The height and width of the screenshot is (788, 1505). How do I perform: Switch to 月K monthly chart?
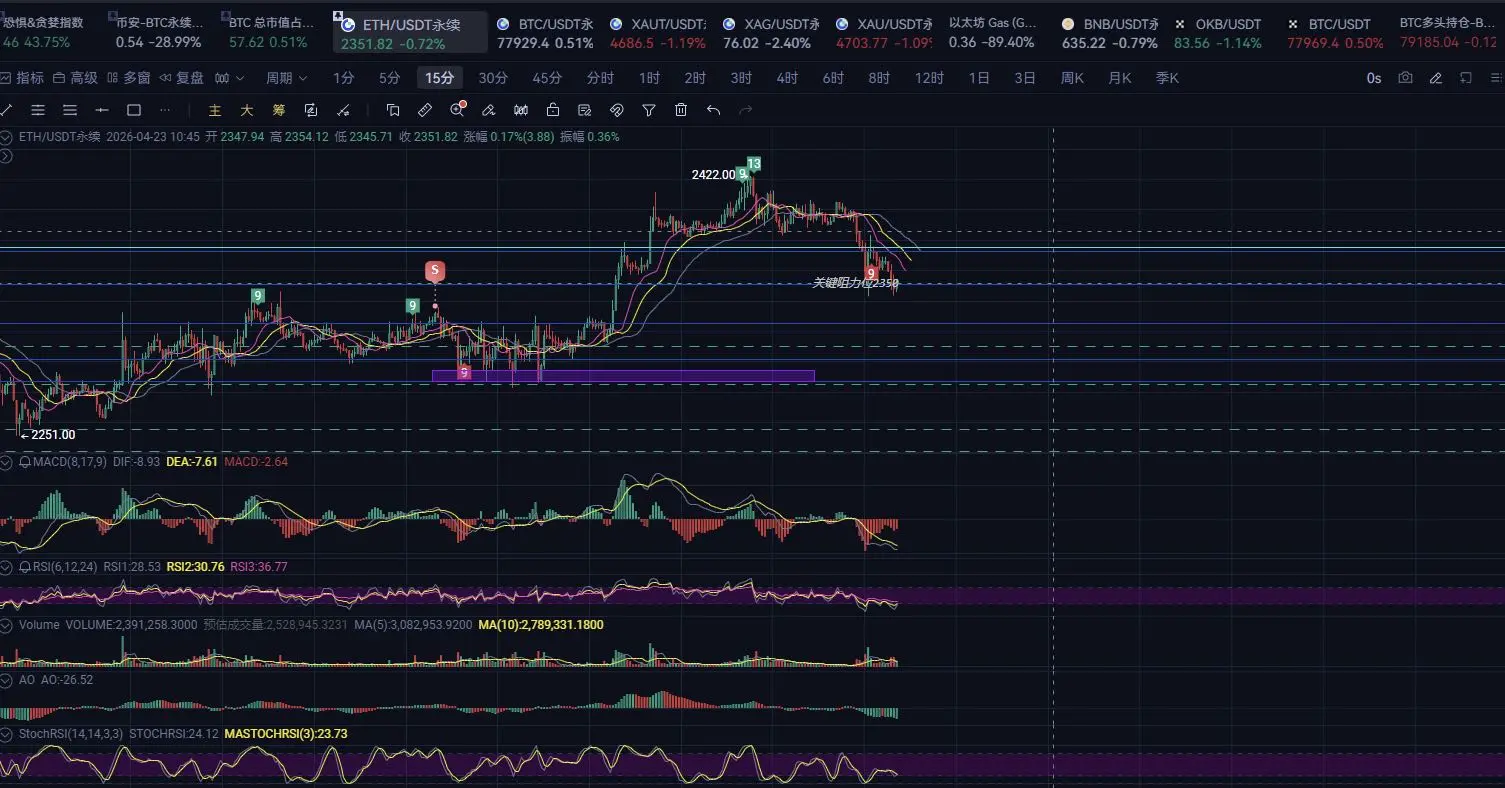tap(1120, 78)
